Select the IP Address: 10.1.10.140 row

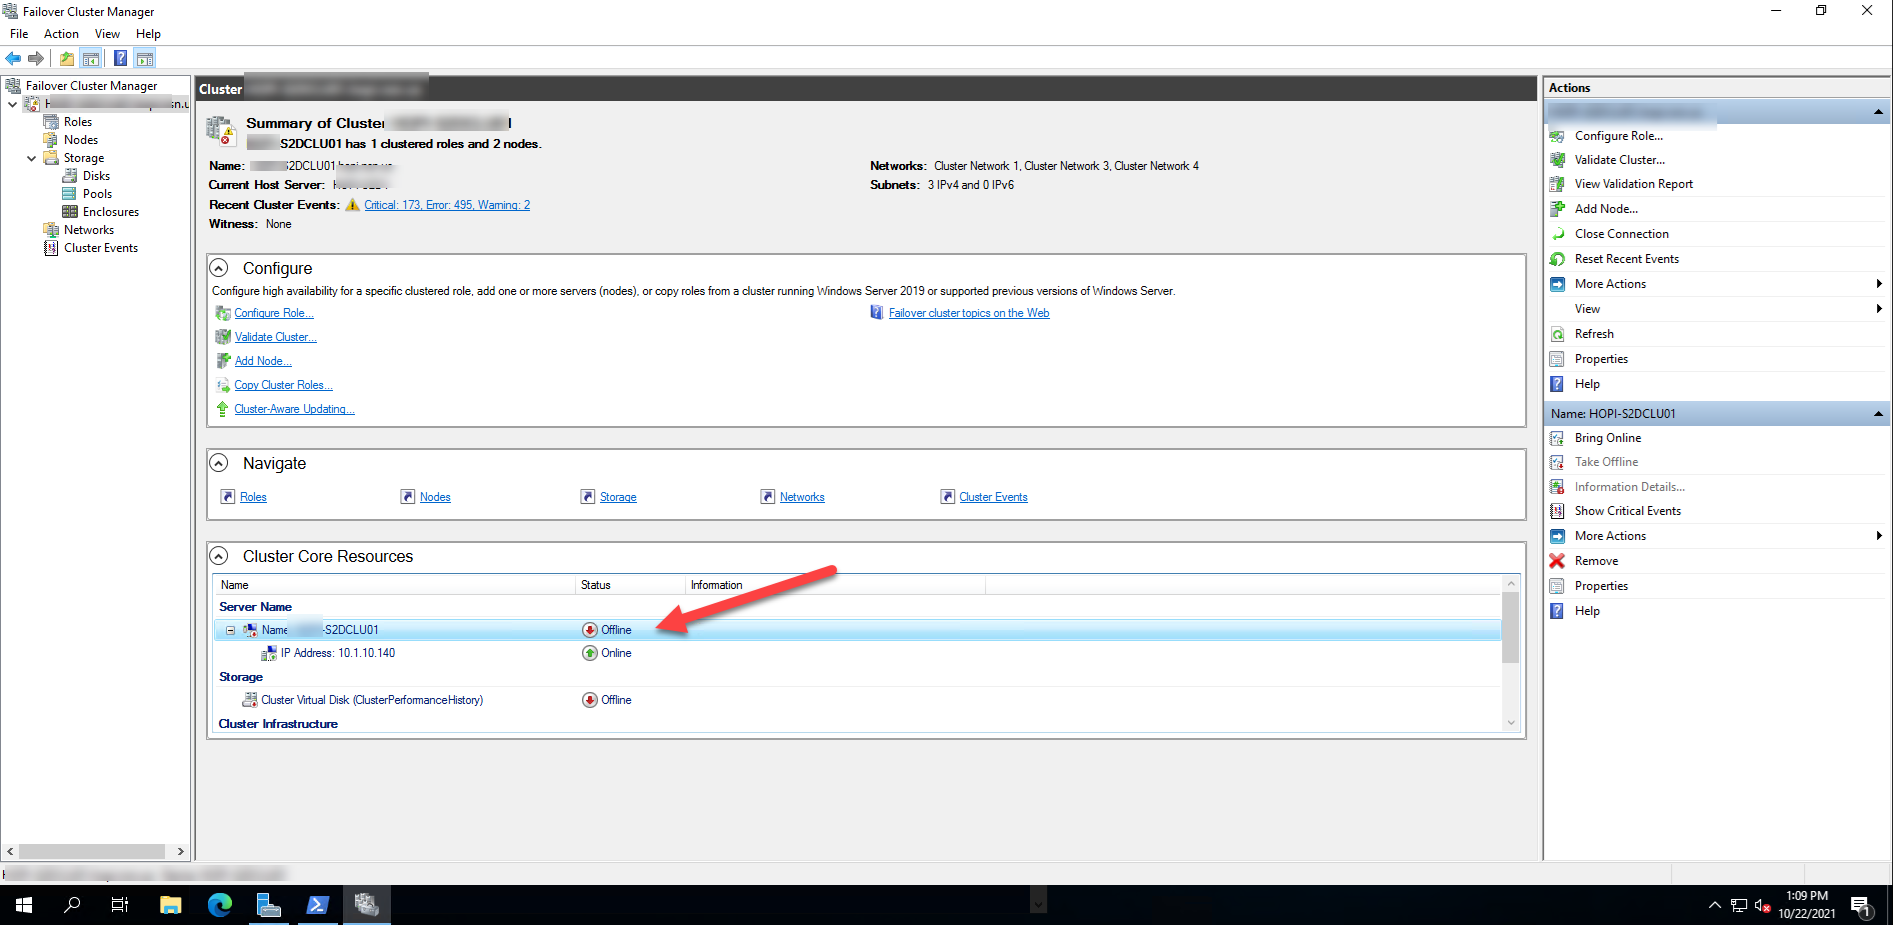click(857, 653)
